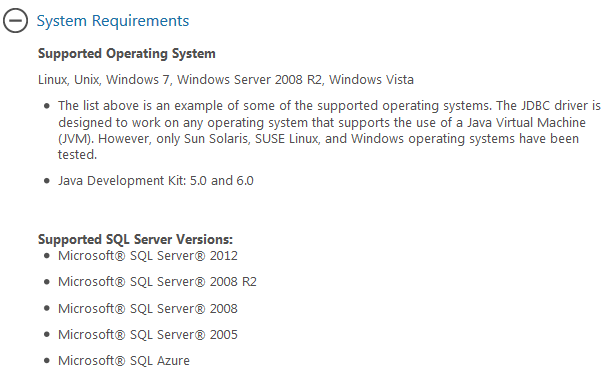Image resolution: width=610 pixels, height=380 pixels.
Task: Click the Microsoft SQL Azure list item
Action: (124, 361)
